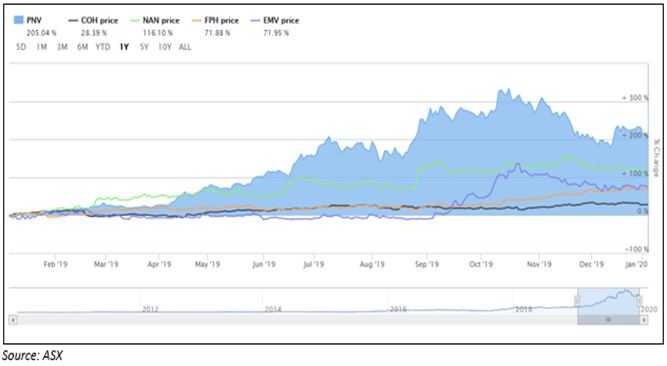Click the Aug '19 axis label
The height and width of the screenshot is (366, 667).
372,264
